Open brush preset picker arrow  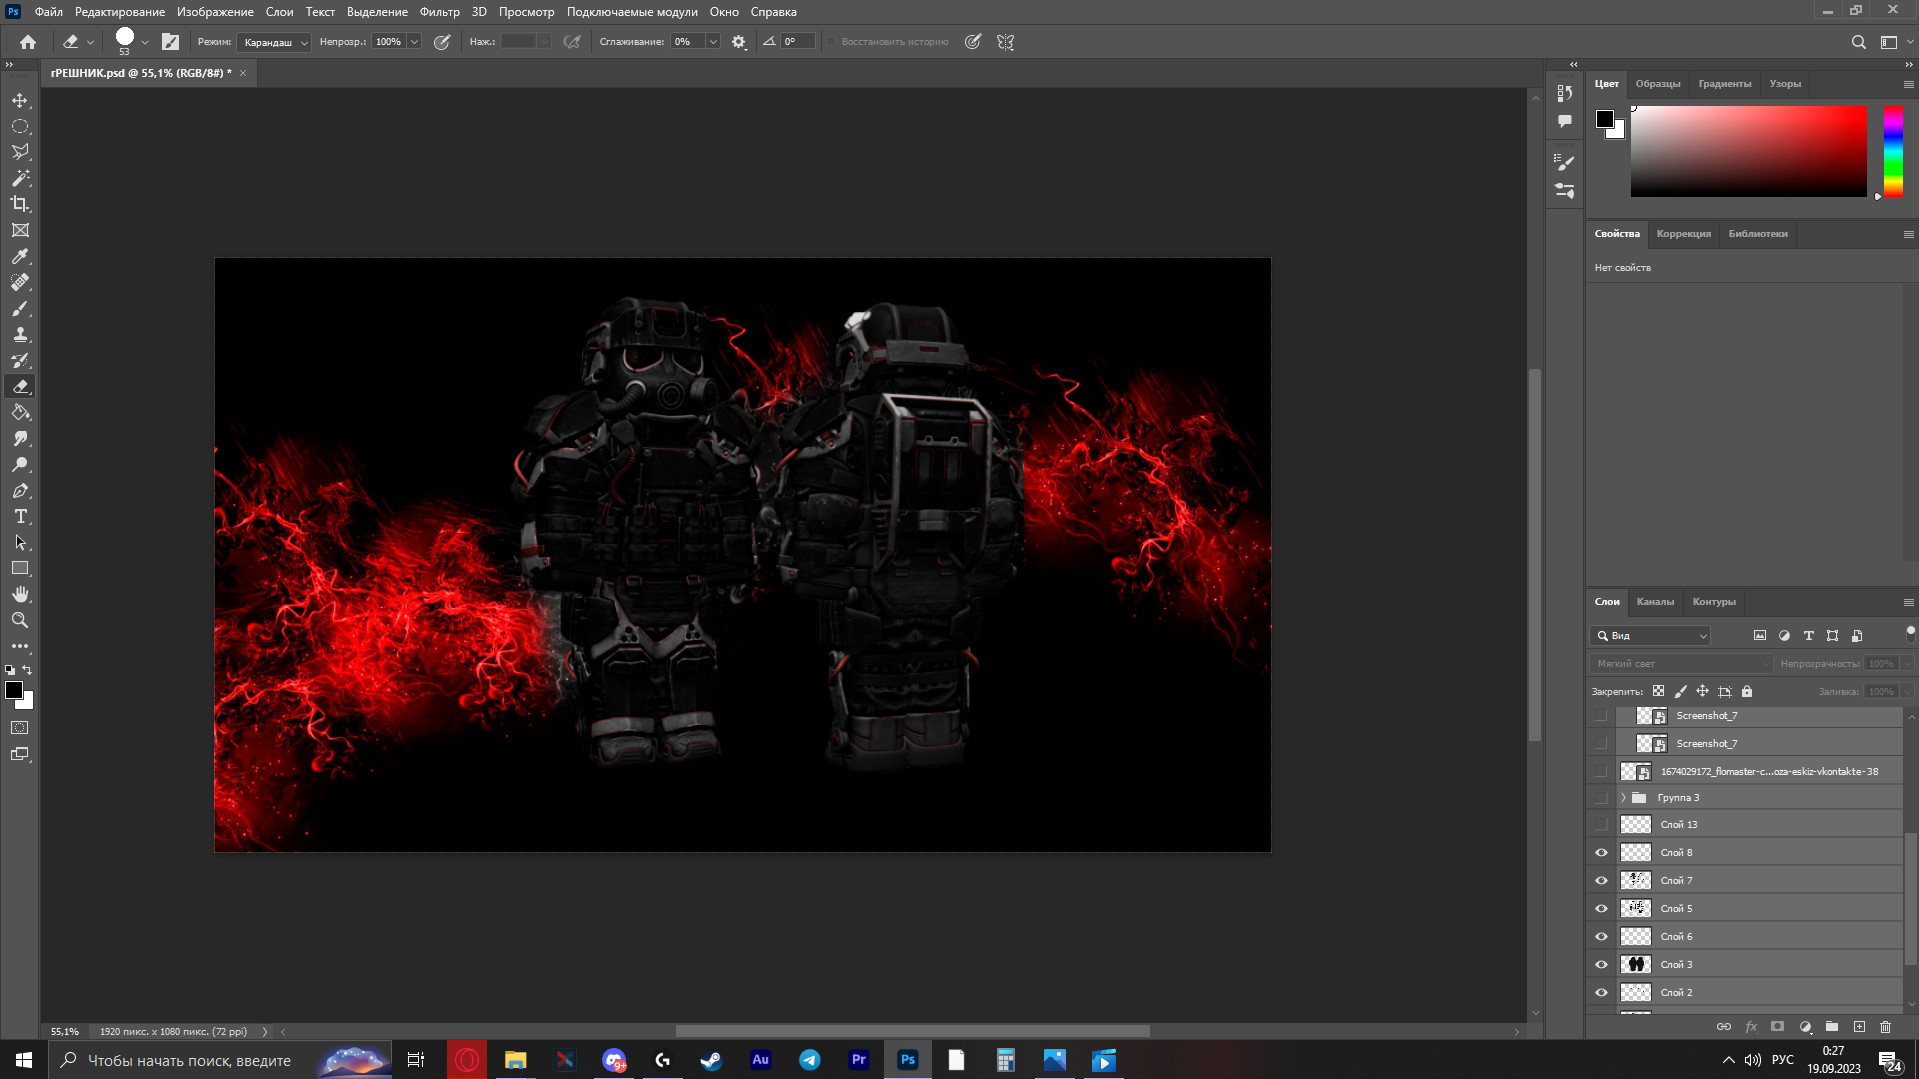145,42
